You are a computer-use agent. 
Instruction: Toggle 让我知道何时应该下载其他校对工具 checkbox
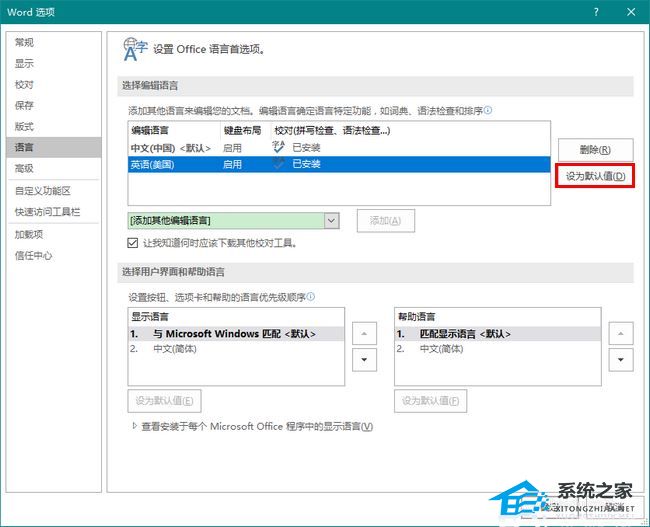pos(133,243)
